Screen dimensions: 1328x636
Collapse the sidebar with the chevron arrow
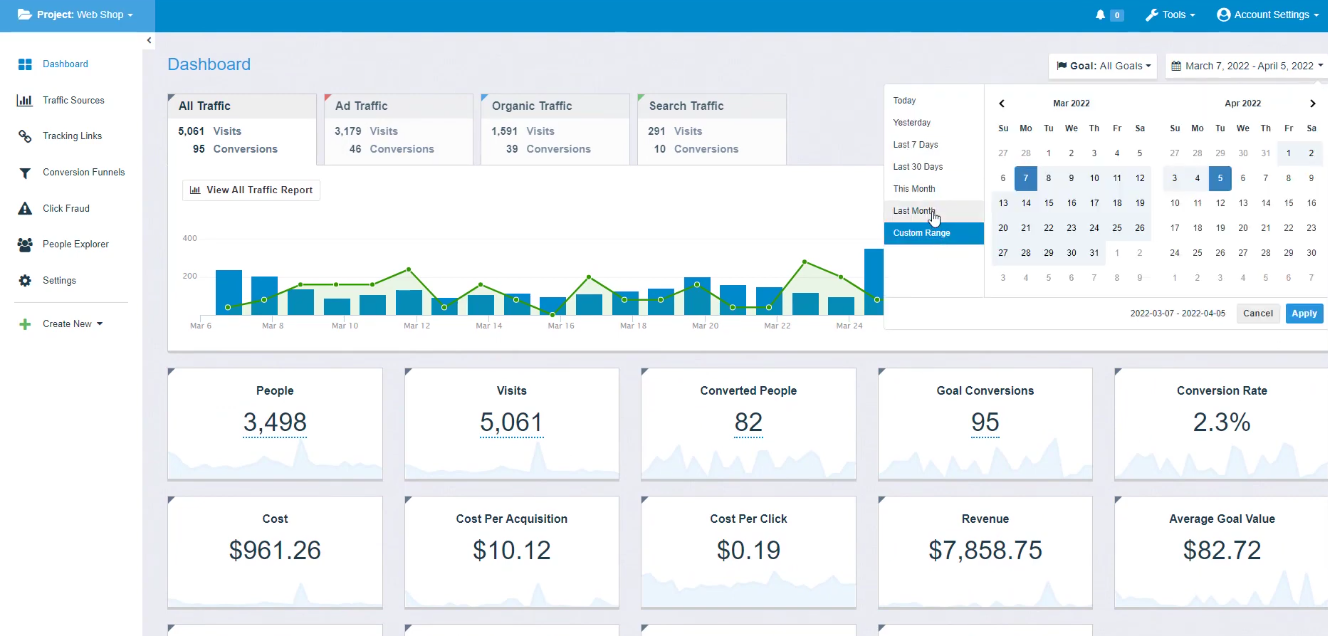pos(149,40)
